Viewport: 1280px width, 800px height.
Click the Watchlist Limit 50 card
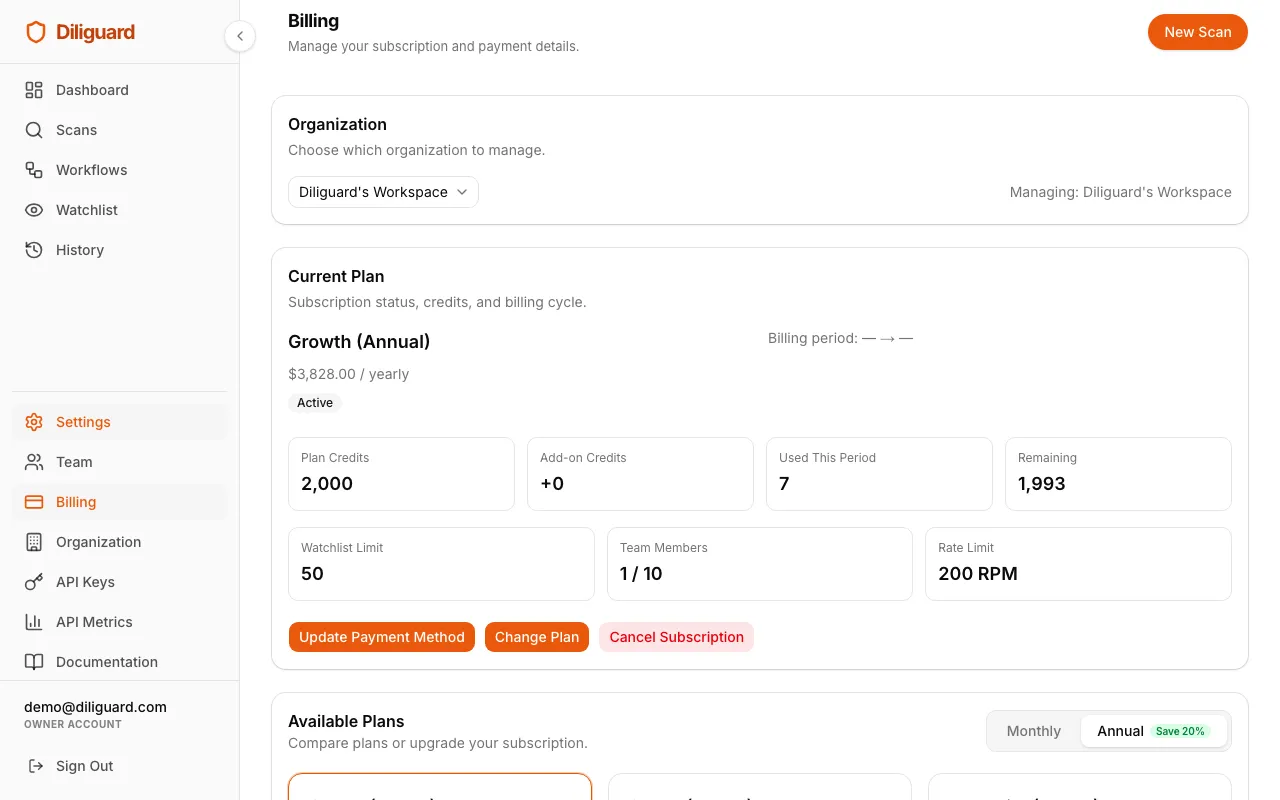(x=441, y=564)
